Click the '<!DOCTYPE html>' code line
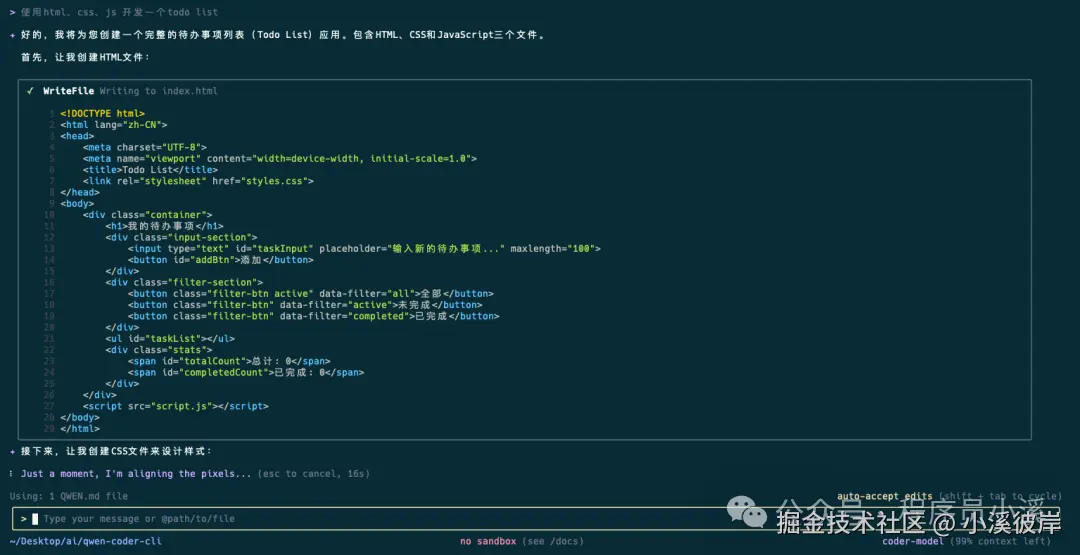The width and height of the screenshot is (1080, 555). pyautogui.click(x=102, y=114)
